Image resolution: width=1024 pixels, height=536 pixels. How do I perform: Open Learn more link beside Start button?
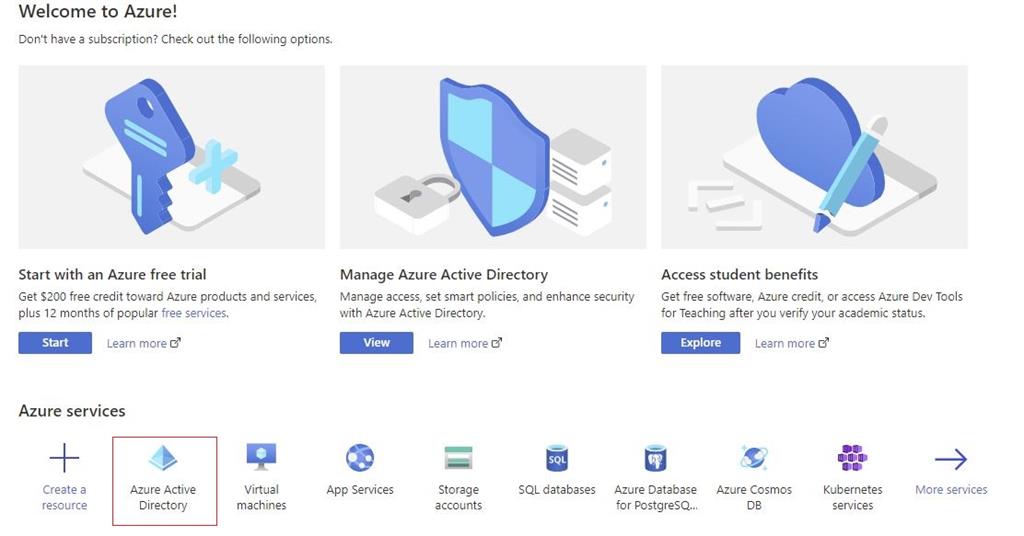[x=143, y=343]
